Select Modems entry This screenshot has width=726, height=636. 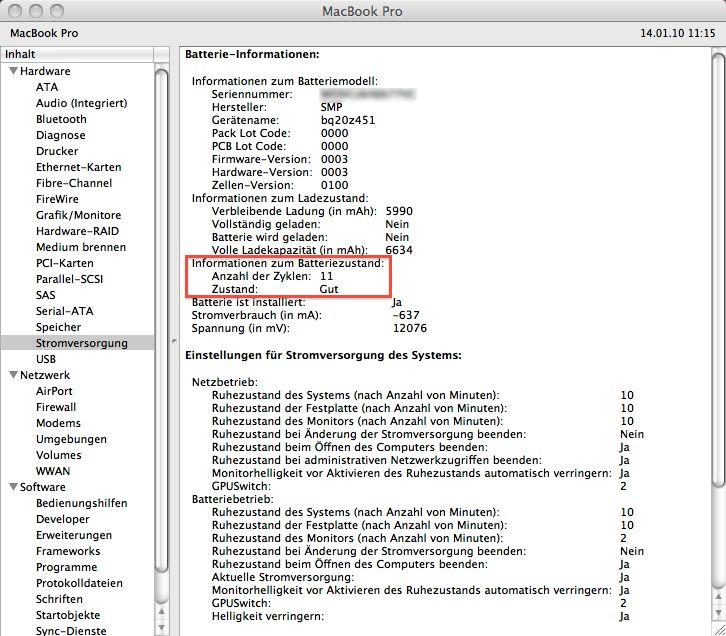[x=58, y=423]
